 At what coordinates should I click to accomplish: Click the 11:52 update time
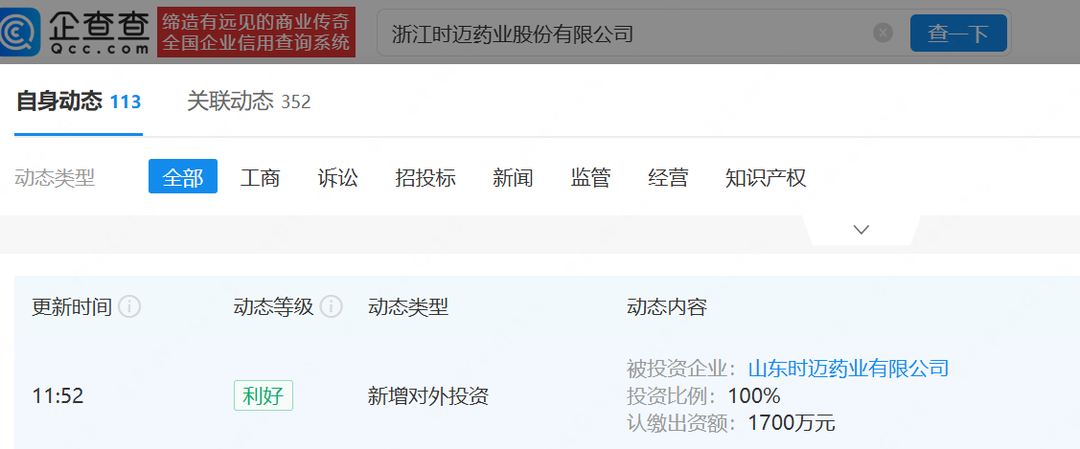click(x=58, y=396)
